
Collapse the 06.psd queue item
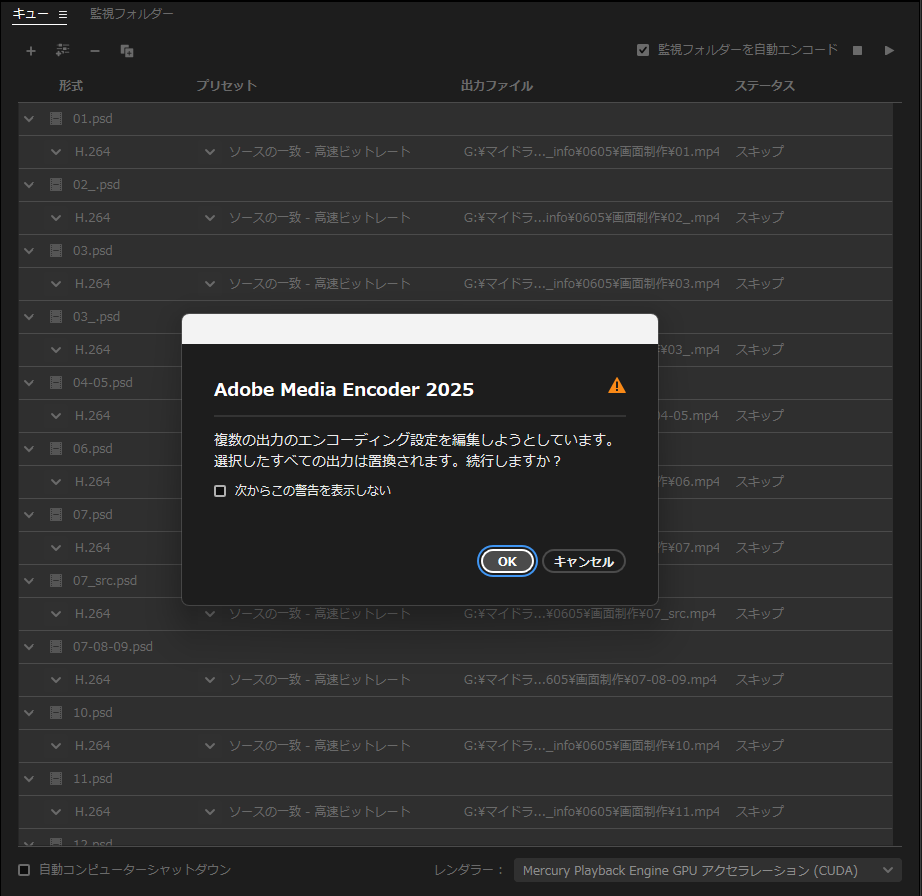tap(29, 449)
